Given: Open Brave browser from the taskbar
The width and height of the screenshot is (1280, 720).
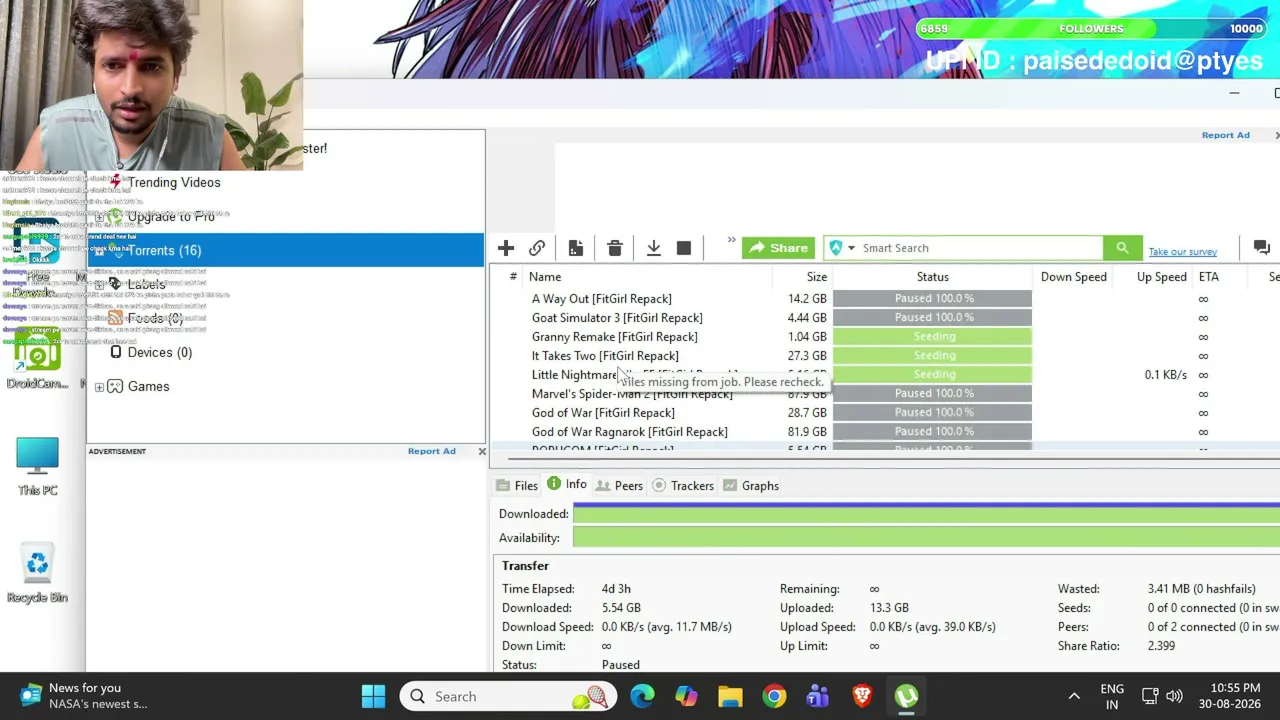Looking at the screenshot, I should 862,696.
